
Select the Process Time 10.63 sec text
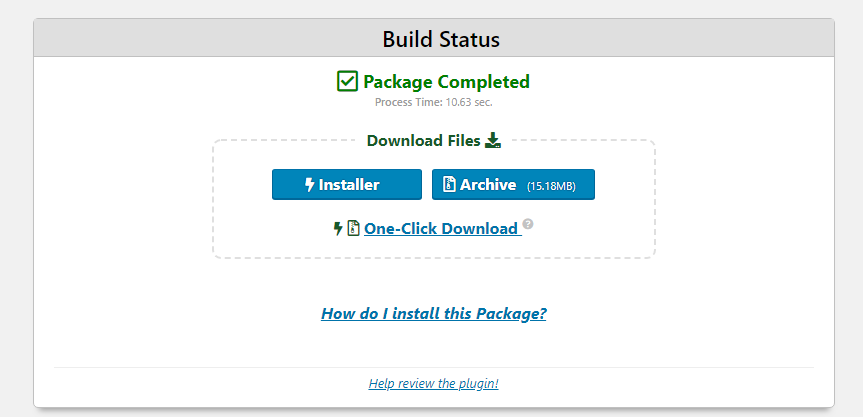click(x=434, y=102)
